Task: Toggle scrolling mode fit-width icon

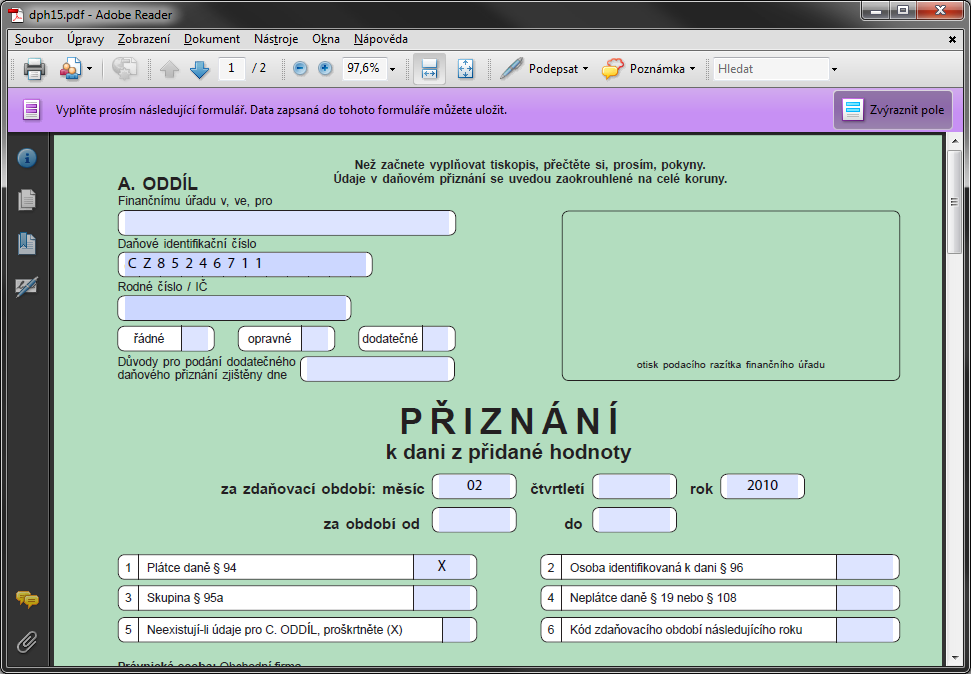Action: [429, 69]
